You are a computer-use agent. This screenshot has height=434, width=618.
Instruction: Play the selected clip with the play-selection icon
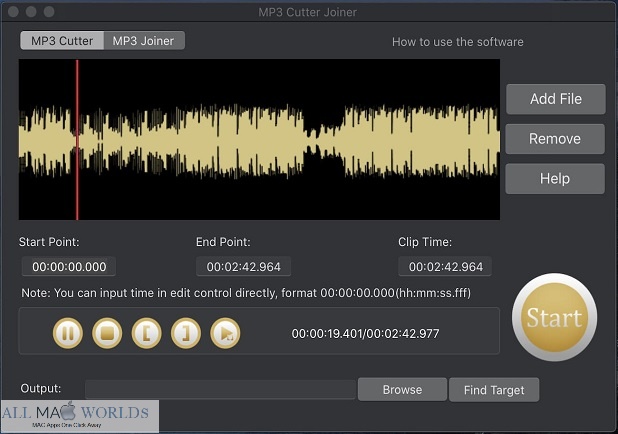[225, 333]
